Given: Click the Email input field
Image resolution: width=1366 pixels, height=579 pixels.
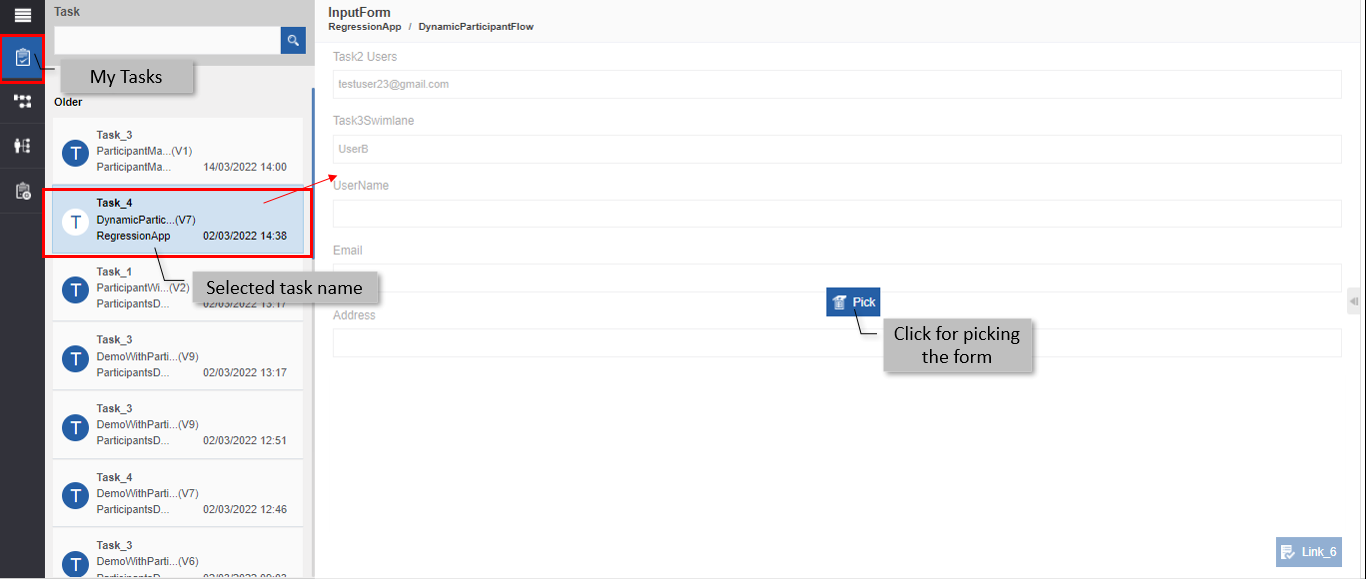Looking at the screenshot, I should [x=837, y=278].
